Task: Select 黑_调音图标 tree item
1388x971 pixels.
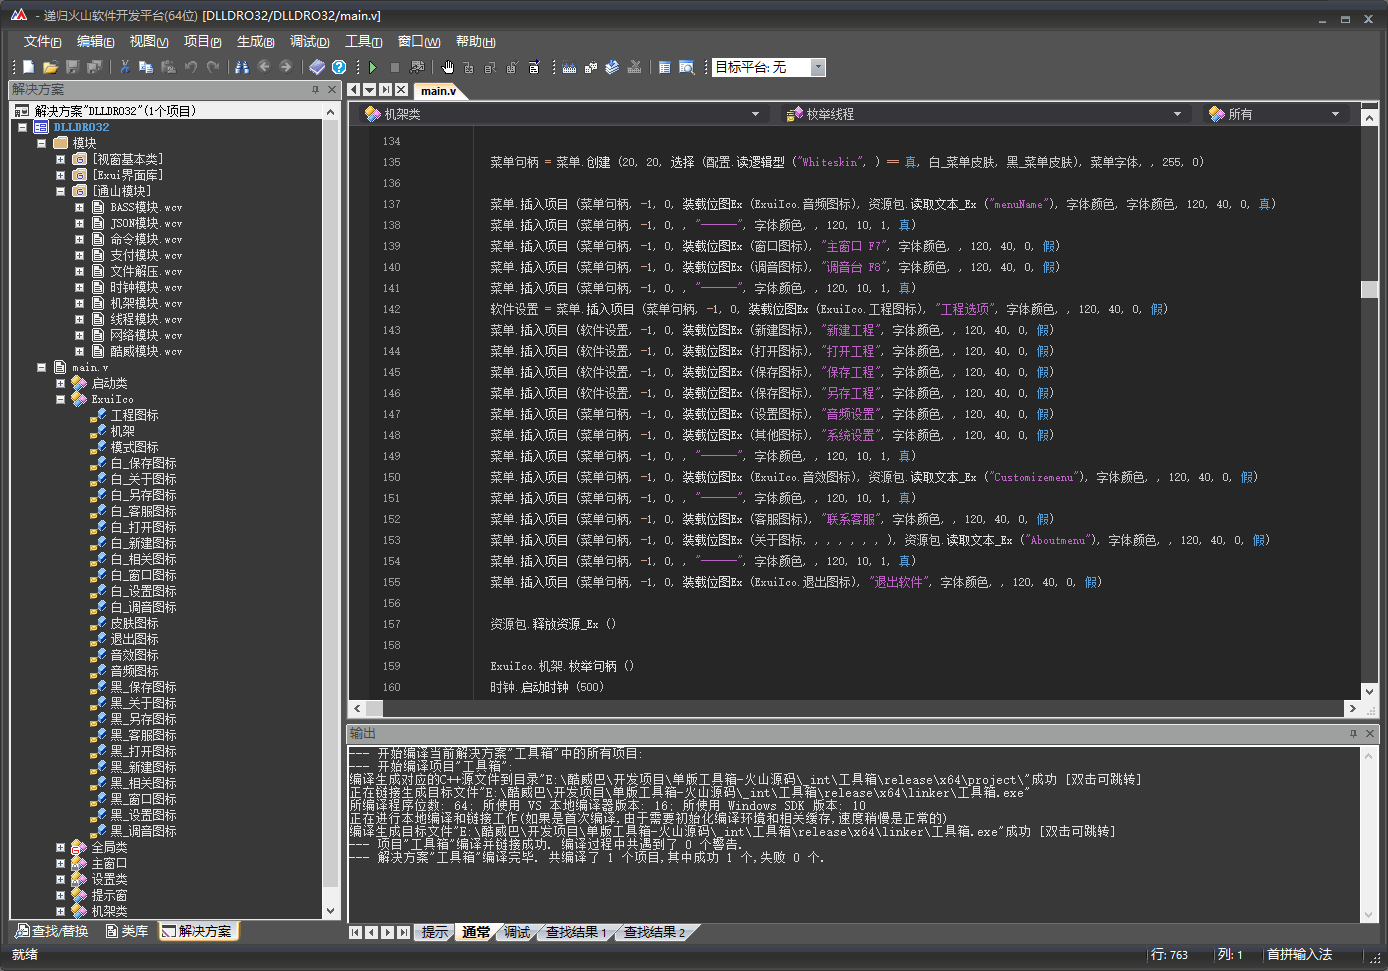Action: coord(143,831)
